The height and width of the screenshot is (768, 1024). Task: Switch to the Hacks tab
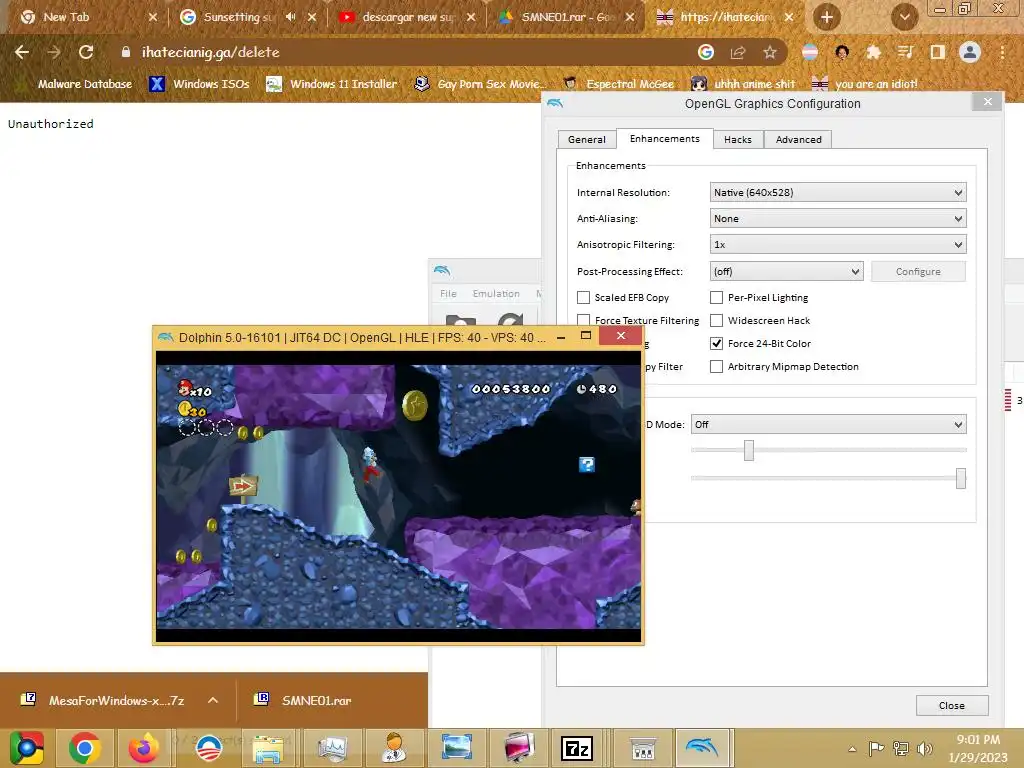tap(738, 140)
